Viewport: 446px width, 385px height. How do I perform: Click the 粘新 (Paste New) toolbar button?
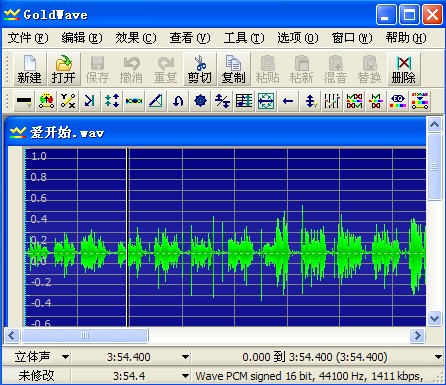[x=302, y=69]
